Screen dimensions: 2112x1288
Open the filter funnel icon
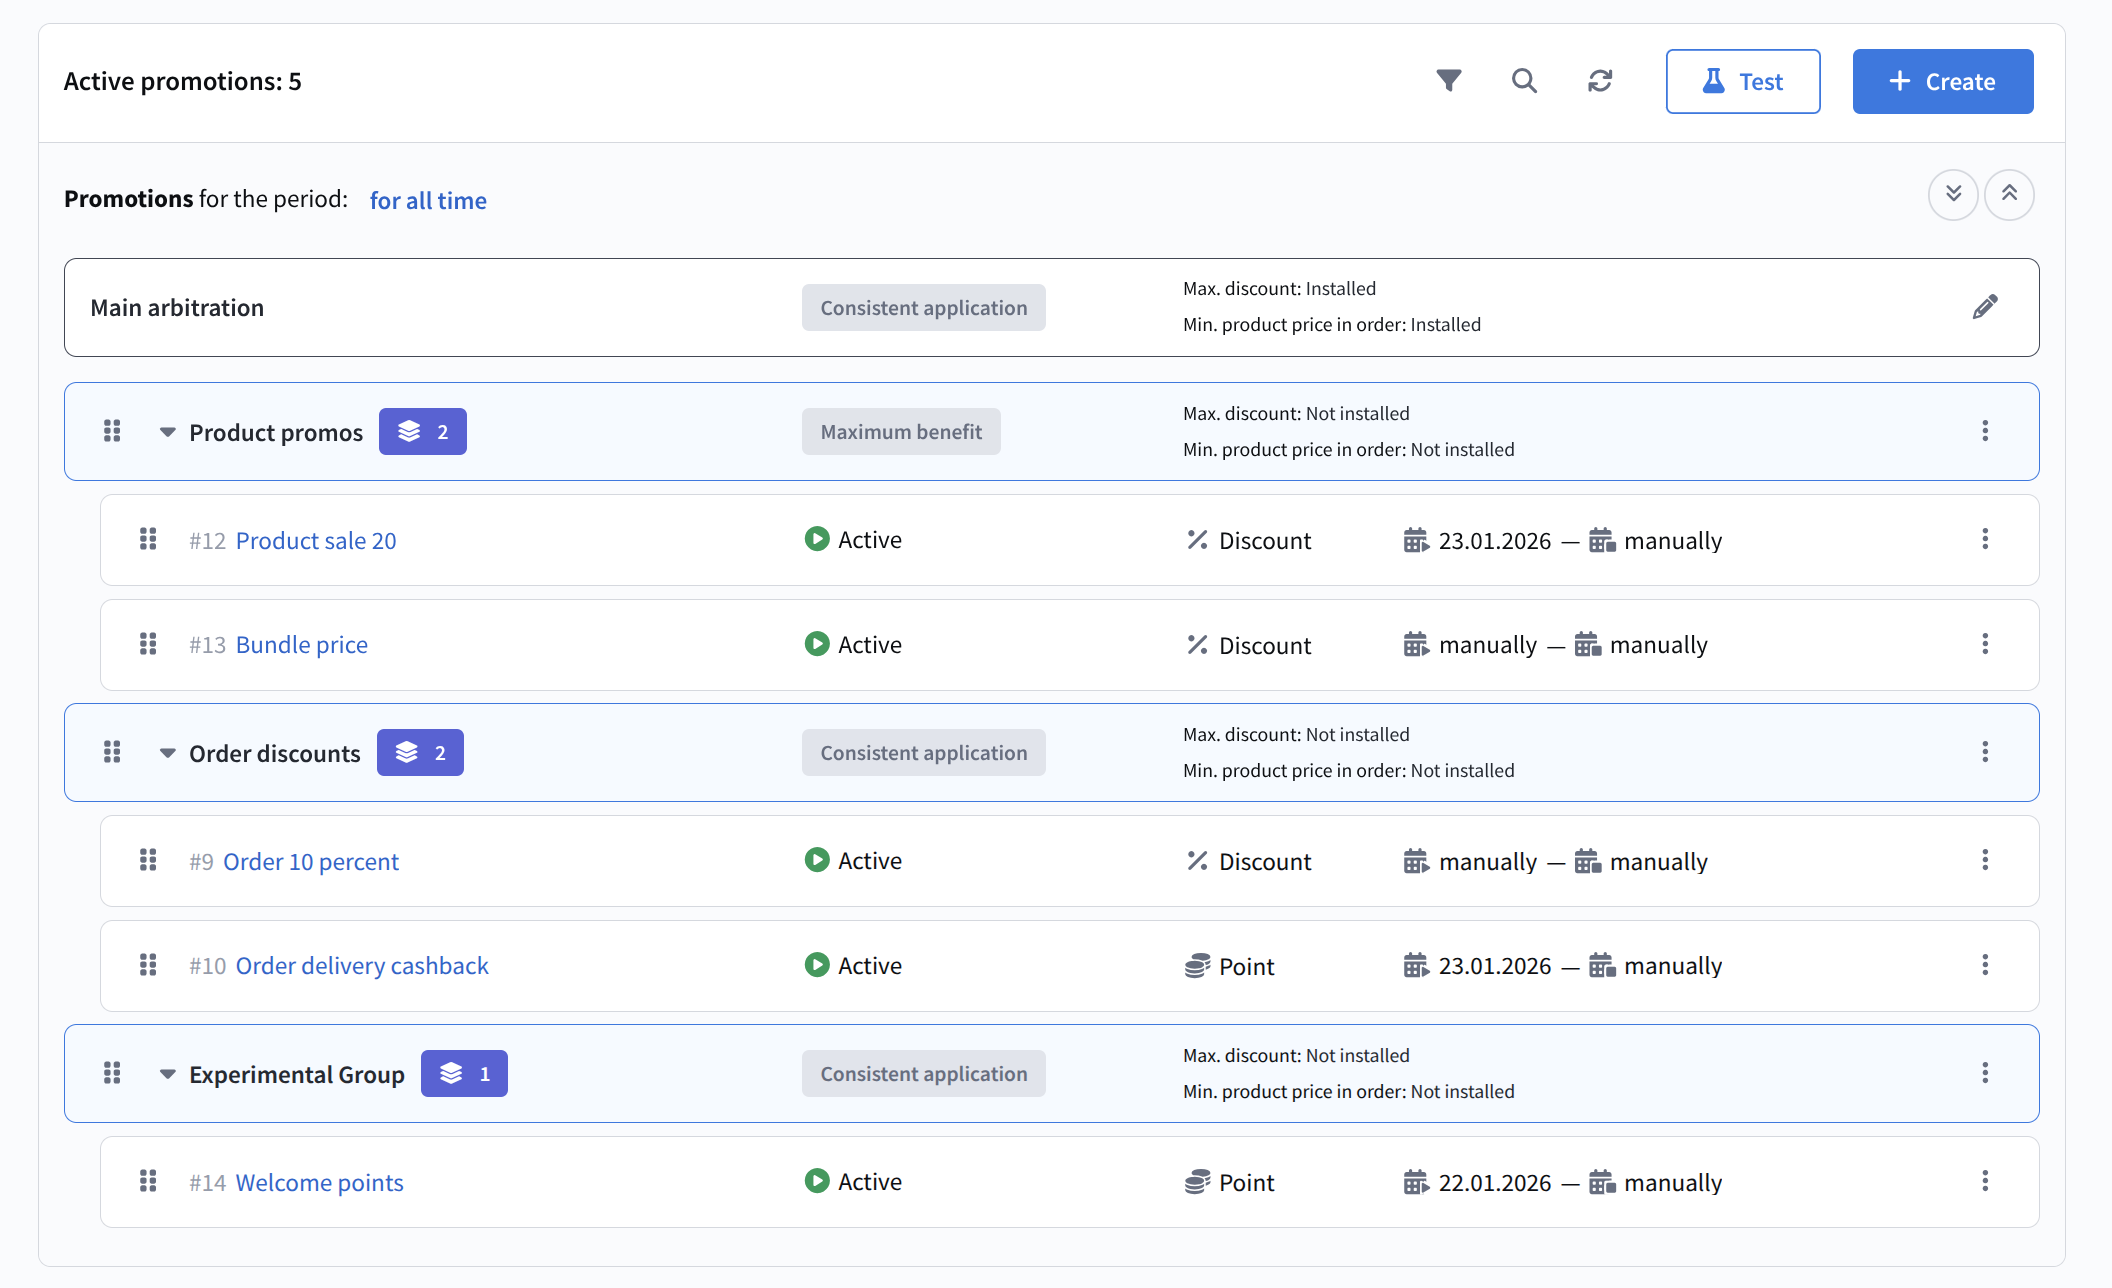(x=1449, y=80)
